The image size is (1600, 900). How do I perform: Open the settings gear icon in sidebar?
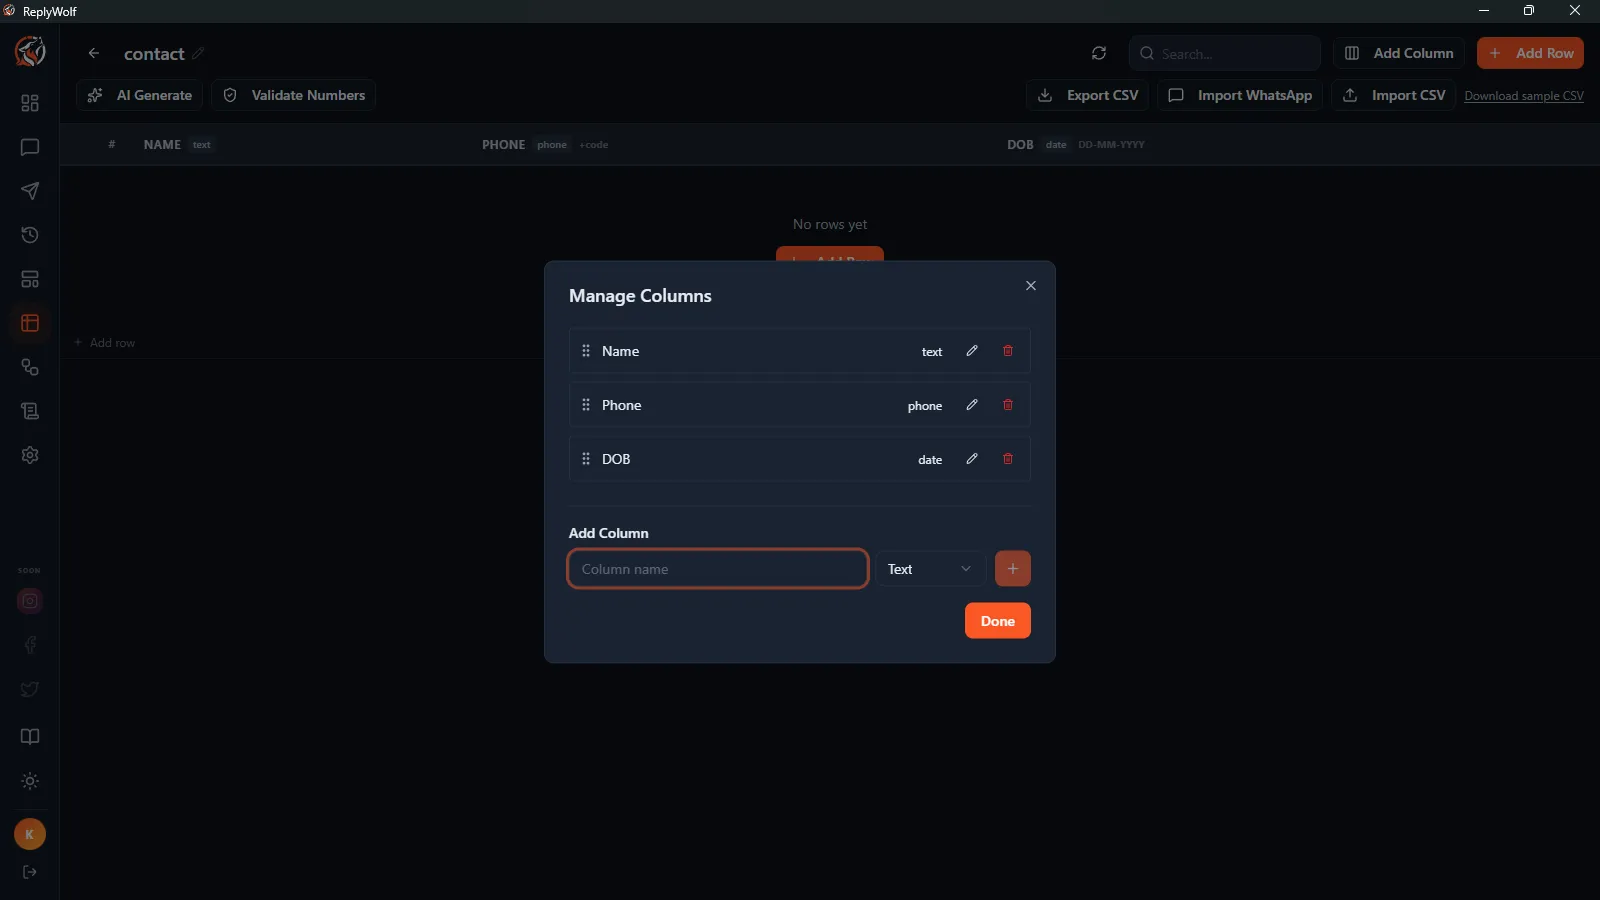point(30,455)
